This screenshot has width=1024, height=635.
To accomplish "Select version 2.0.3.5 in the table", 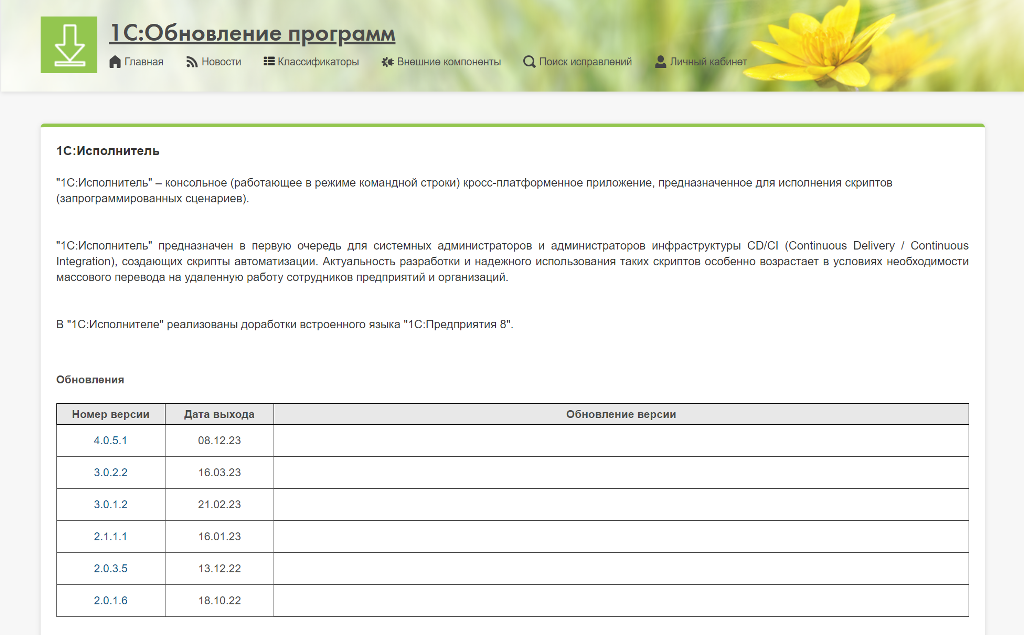I will [111, 569].
